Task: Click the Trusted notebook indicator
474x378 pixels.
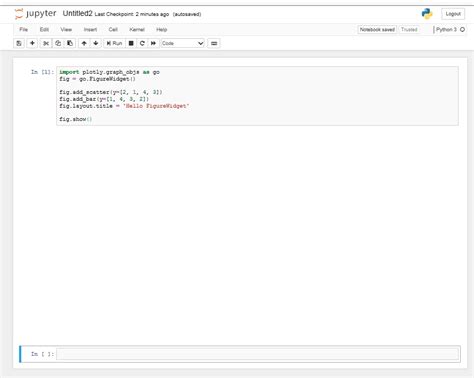Action: 409,29
